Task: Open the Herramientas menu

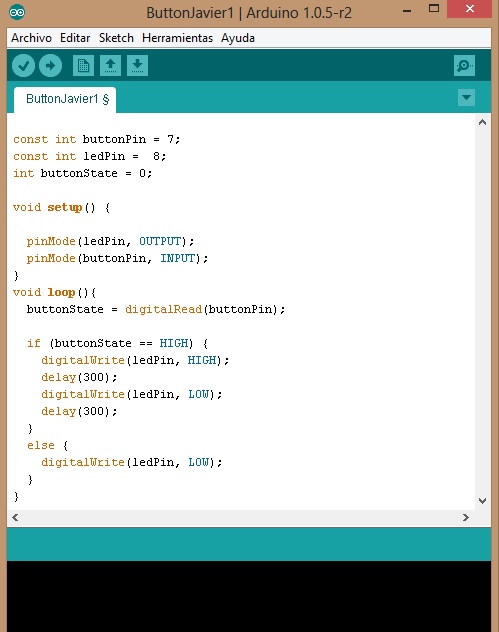Action: click(177, 38)
